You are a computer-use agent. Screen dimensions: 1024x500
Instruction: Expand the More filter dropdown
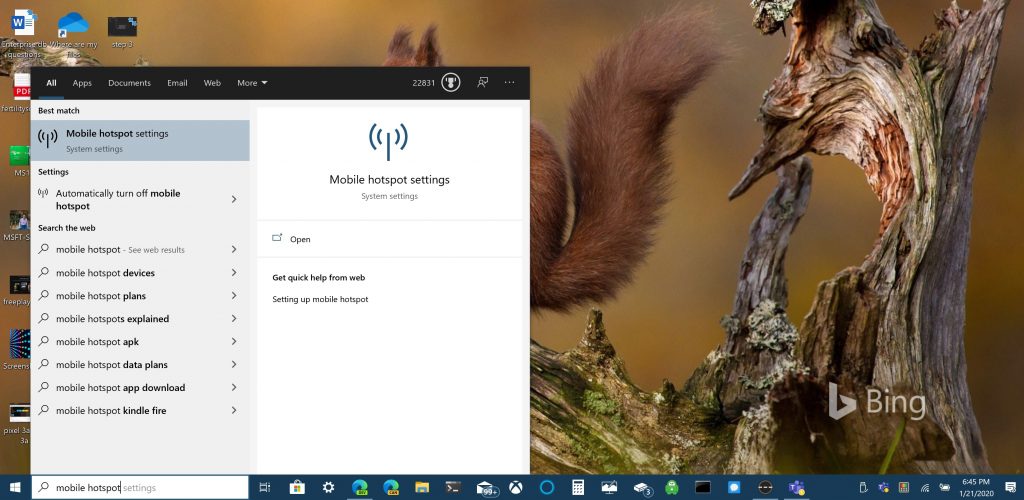252,83
